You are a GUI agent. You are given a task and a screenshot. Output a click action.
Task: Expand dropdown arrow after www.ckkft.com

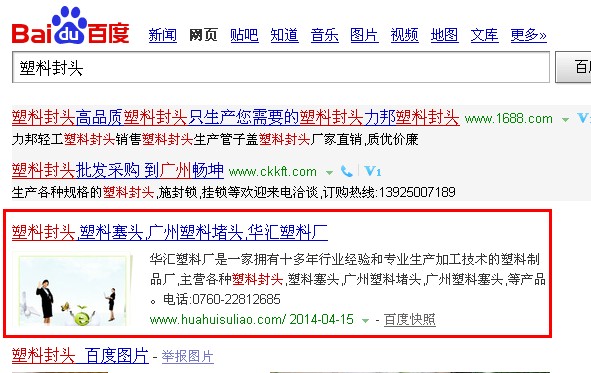pyautogui.click(x=329, y=173)
